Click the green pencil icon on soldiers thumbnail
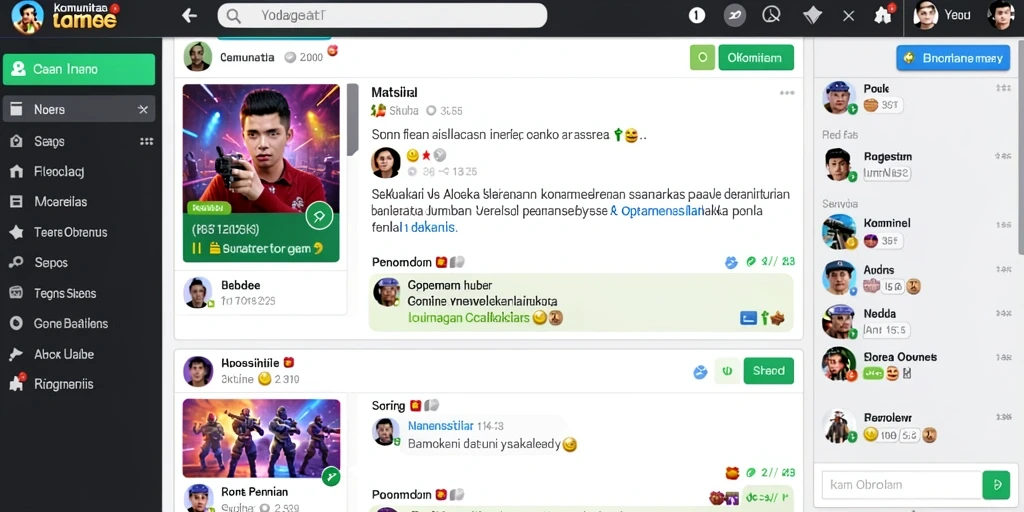The image size is (1024, 512). 331,477
